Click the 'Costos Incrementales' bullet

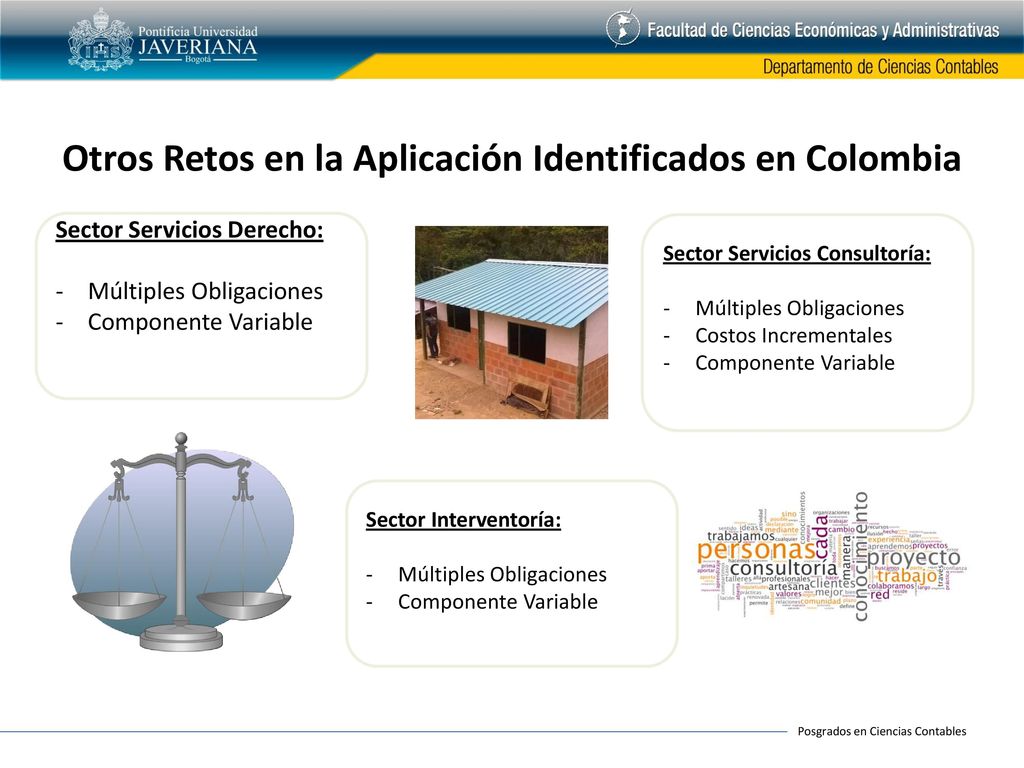point(793,336)
